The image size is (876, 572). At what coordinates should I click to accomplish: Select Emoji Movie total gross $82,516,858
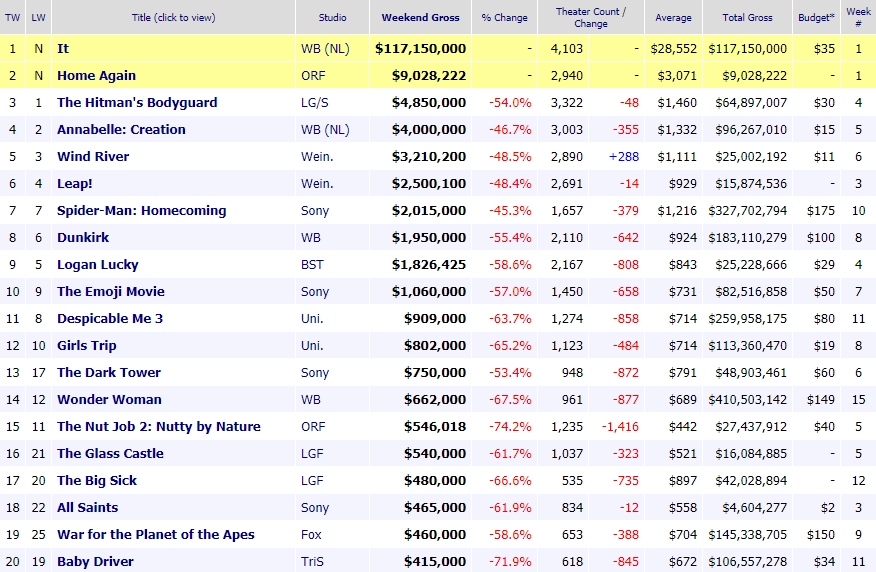751,292
